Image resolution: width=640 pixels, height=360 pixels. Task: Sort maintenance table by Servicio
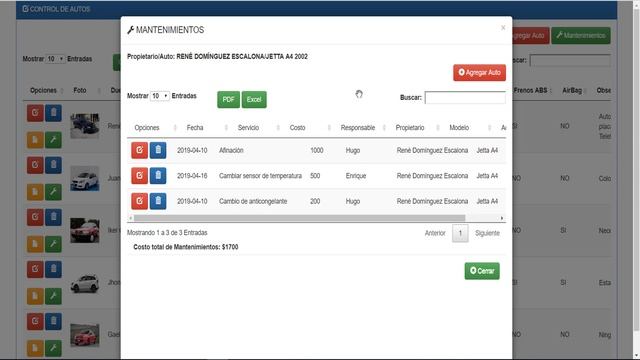[x=248, y=128]
